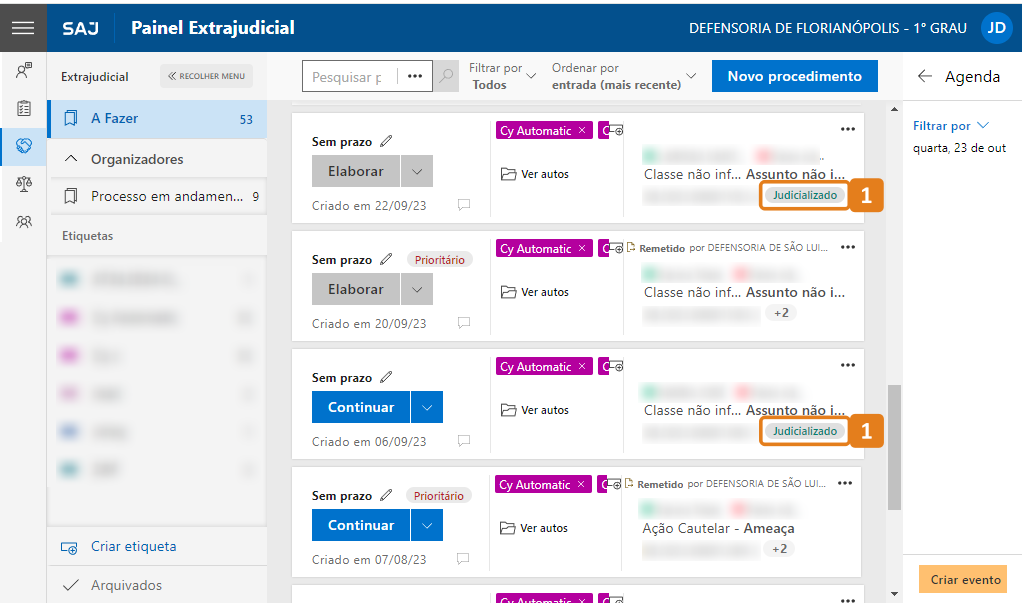Open more options on 07/08/23 card
This screenshot has width=1022, height=603.
[845, 483]
